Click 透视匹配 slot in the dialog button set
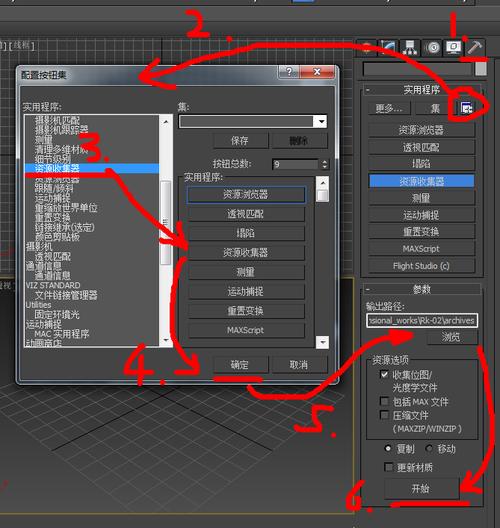 (x=246, y=214)
